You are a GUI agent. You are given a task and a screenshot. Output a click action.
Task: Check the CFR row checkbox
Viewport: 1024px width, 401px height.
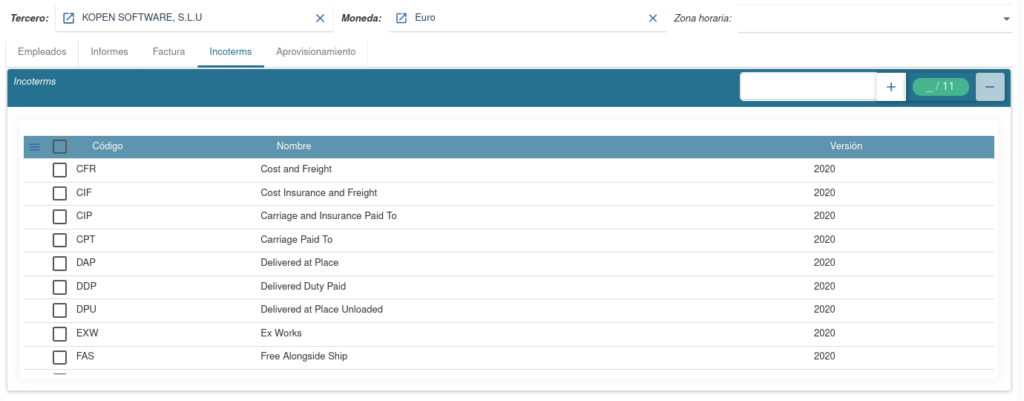(60, 170)
